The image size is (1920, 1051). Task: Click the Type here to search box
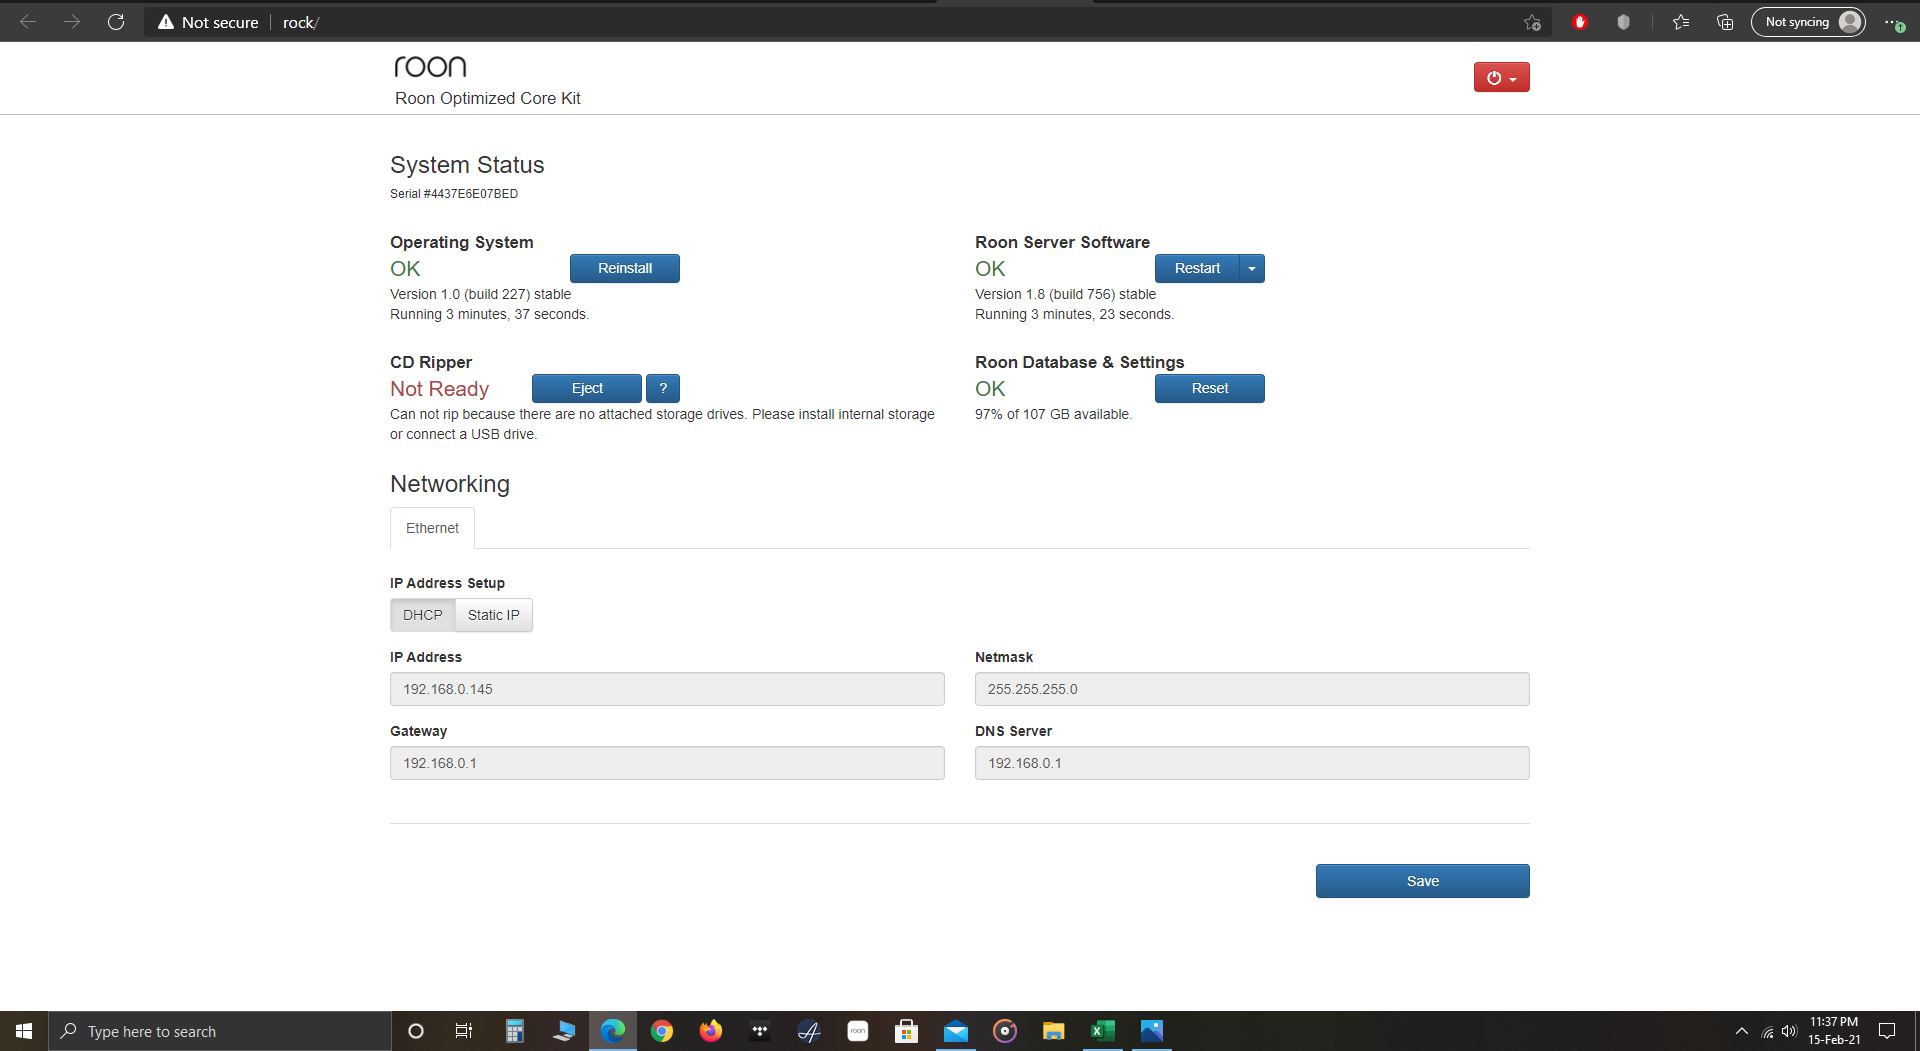[x=220, y=1031]
